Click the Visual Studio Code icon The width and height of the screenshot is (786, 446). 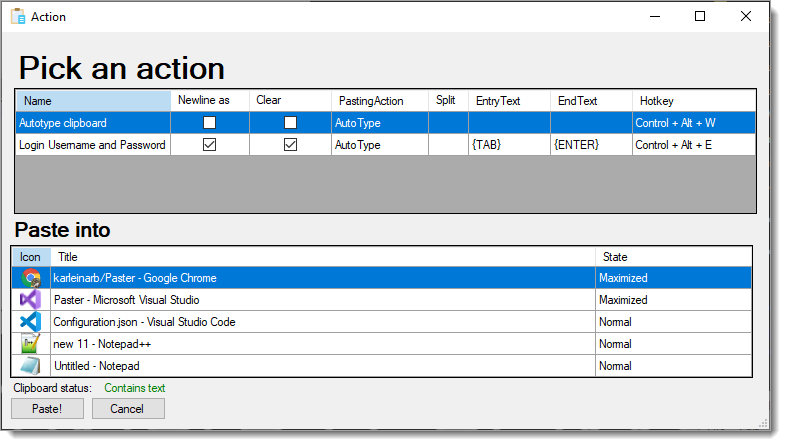point(31,322)
